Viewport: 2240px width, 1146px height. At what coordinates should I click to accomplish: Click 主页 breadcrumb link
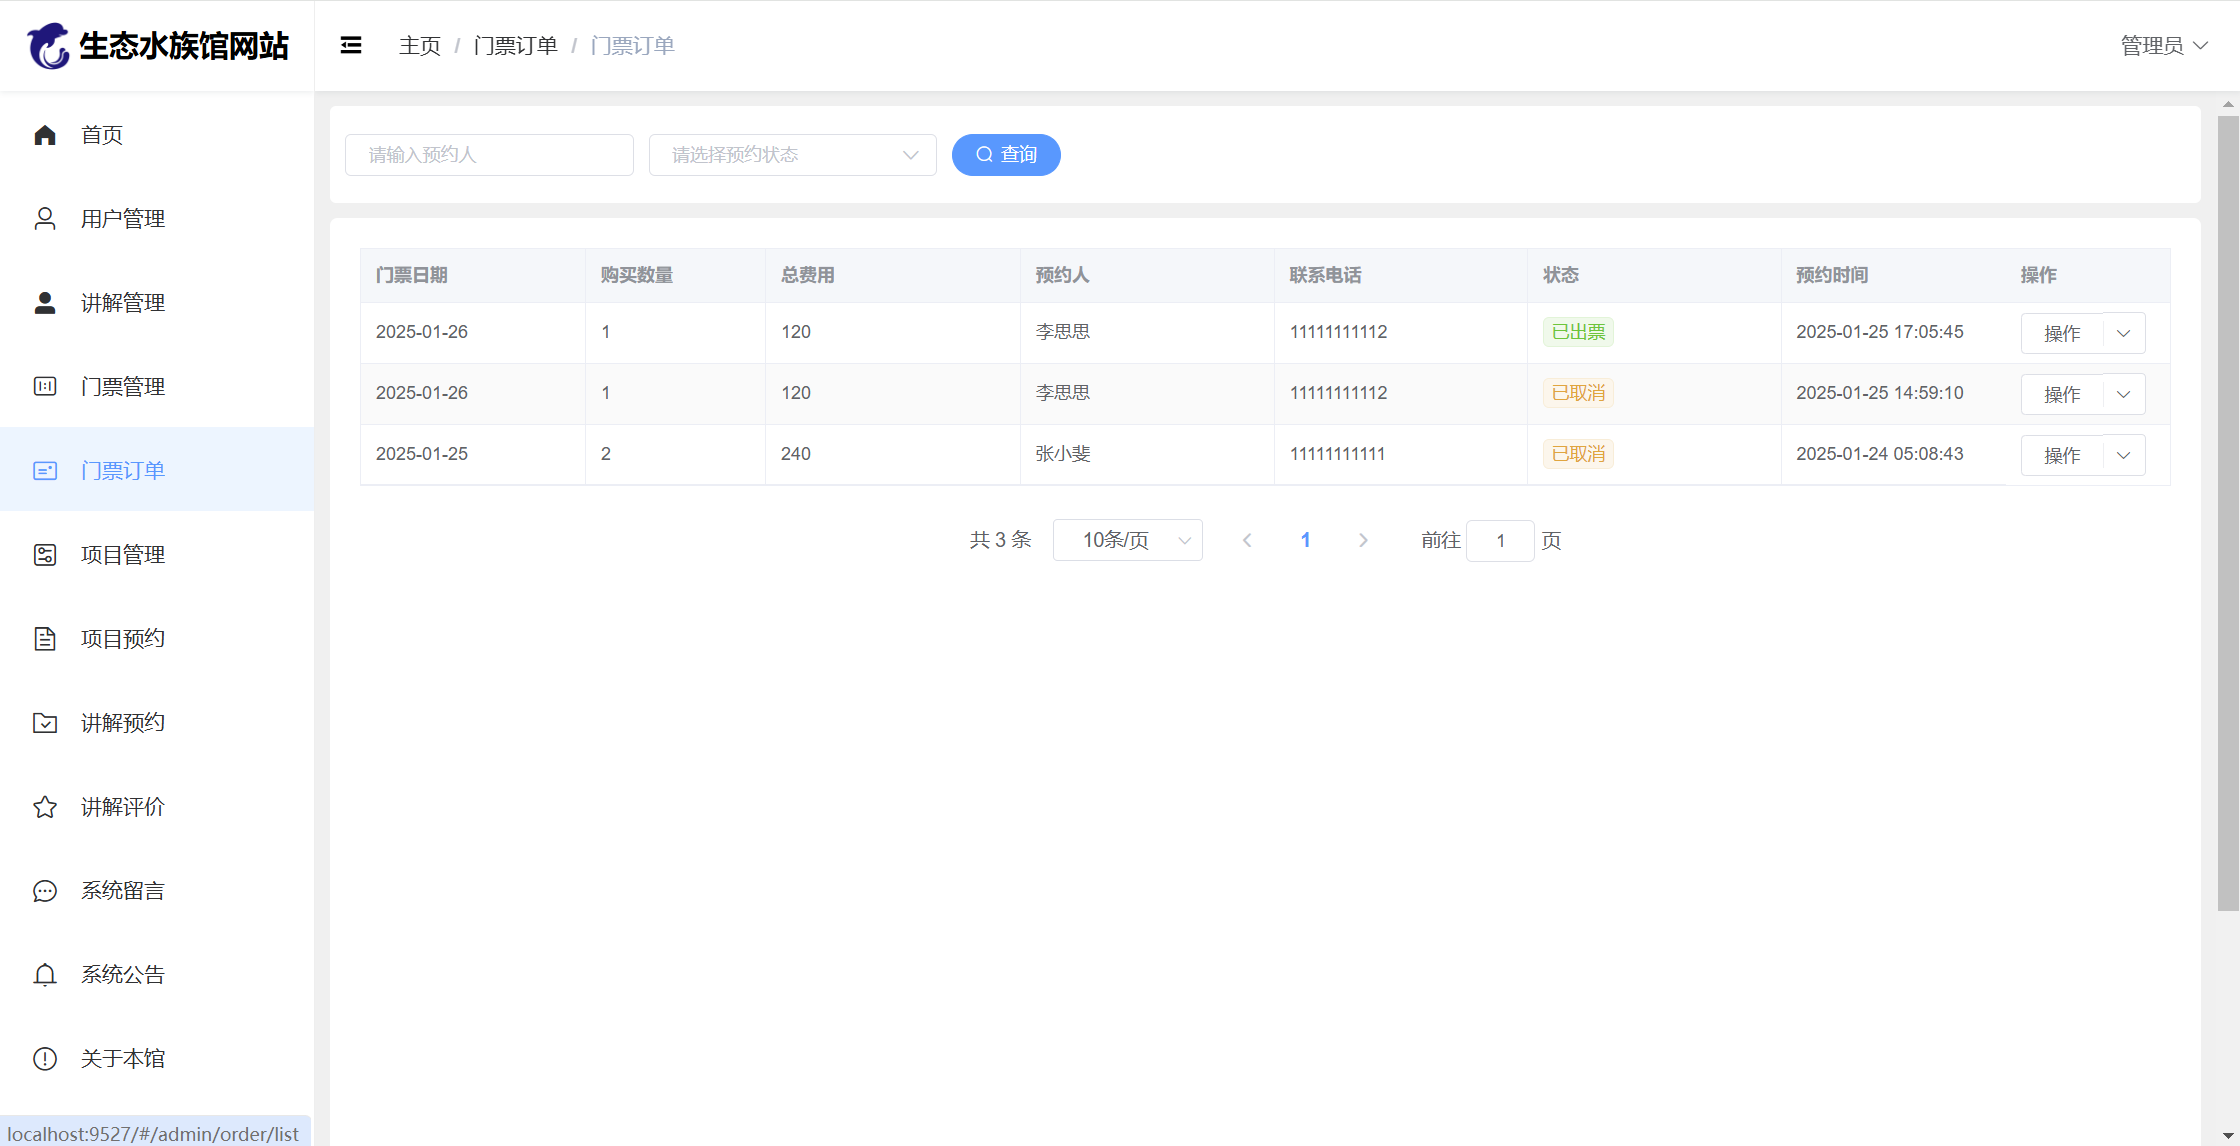pyautogui.click(x=419, y=46)
